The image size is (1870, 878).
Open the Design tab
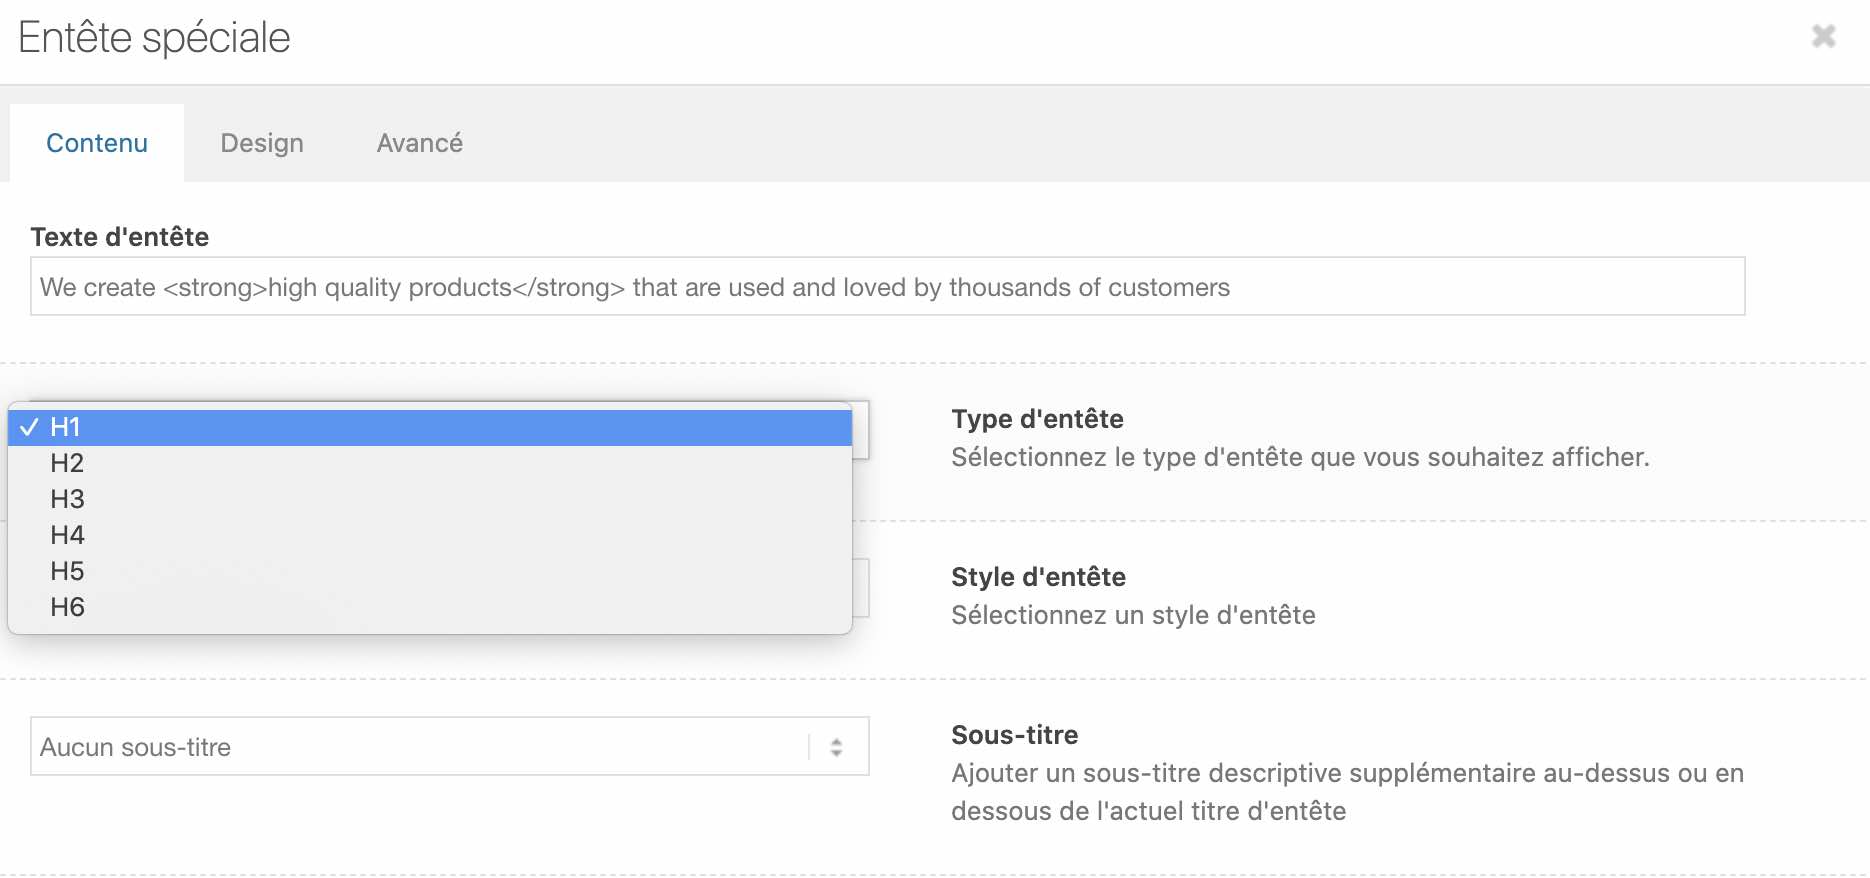tap(262, 143)
